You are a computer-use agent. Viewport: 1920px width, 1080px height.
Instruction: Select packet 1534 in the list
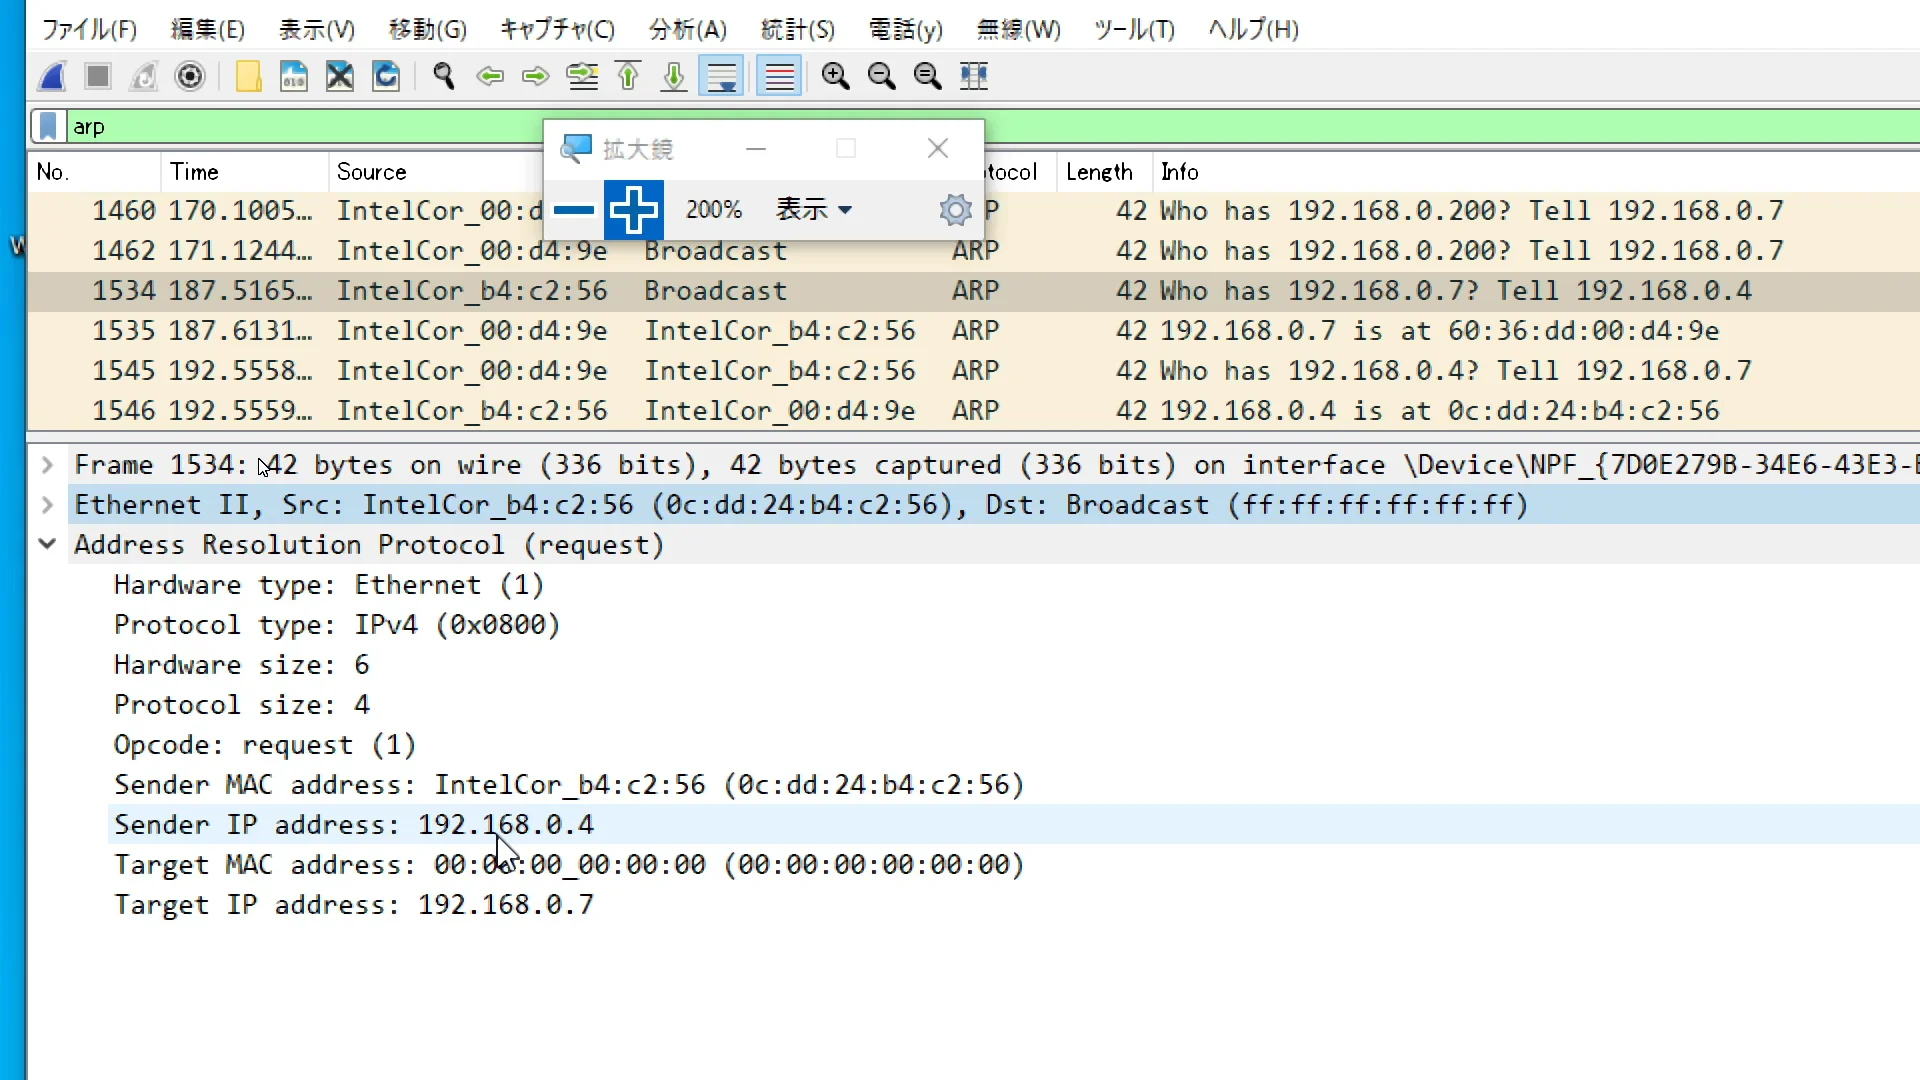(x=973, y=291)
